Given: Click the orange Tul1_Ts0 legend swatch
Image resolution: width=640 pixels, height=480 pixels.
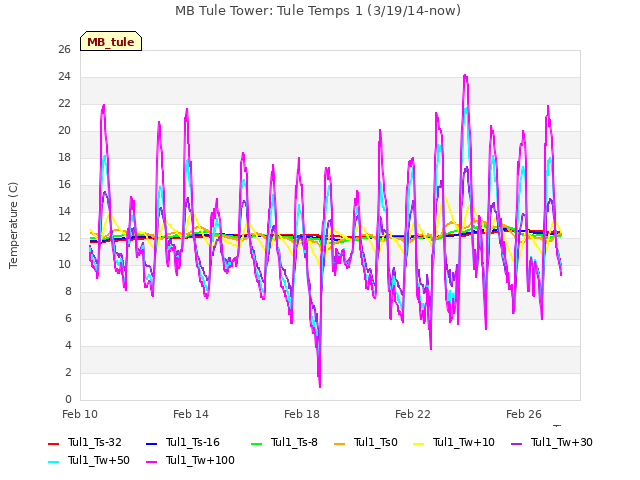Looking at the screenshot, I should (340, 444).
